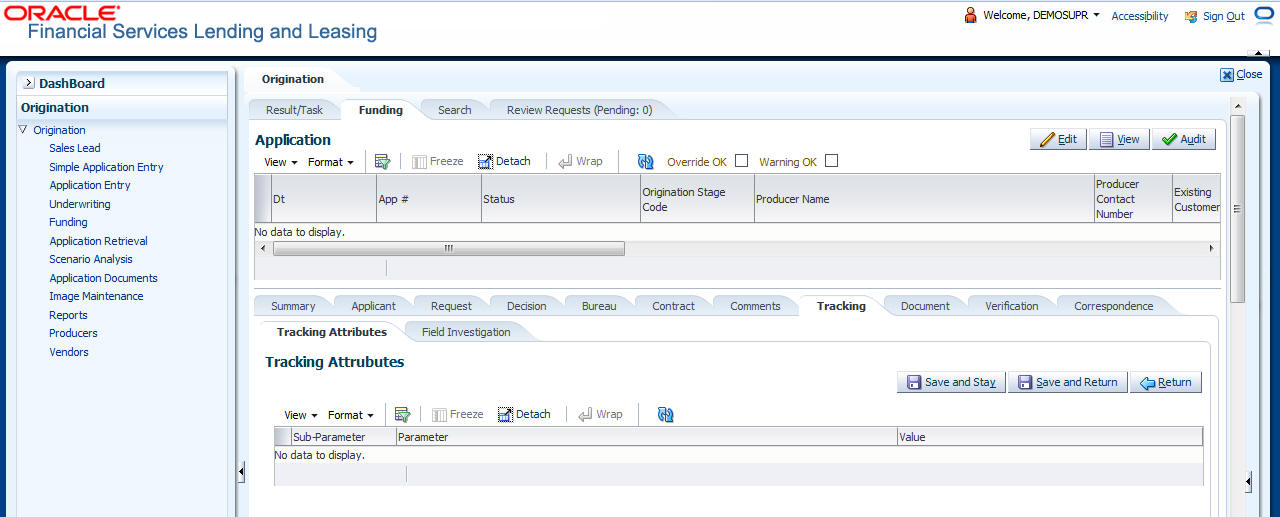Open Underwriting in the navigation tree

(x=80, y=204)
